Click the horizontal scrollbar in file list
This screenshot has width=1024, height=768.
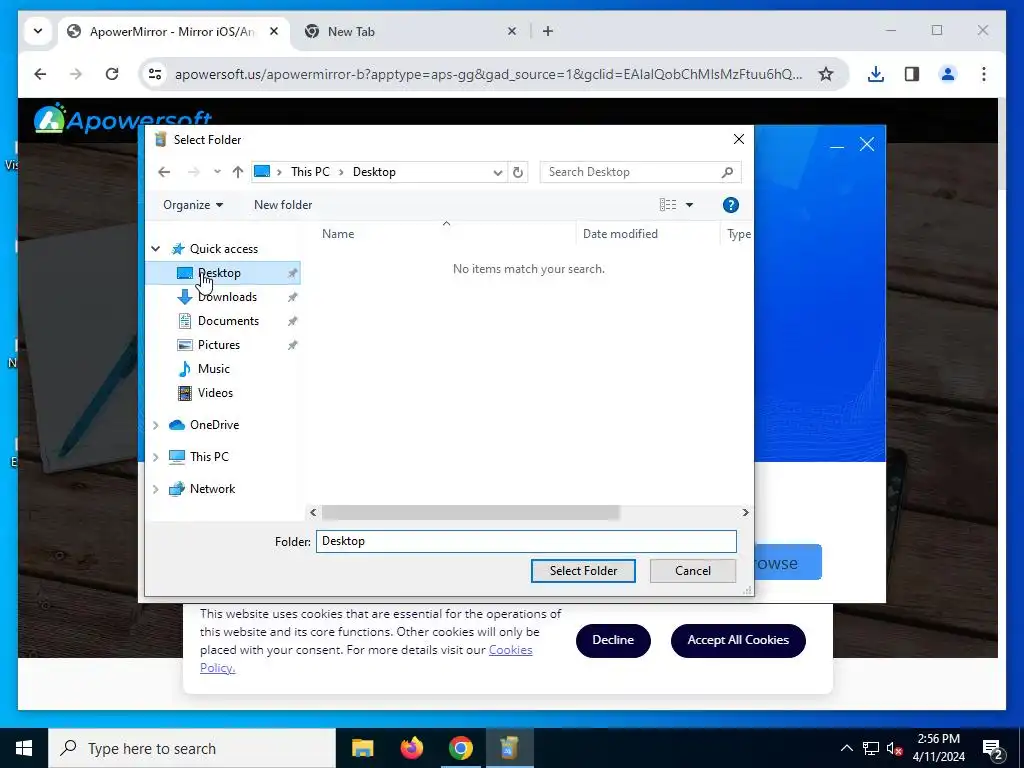click(x=470, y=513)
